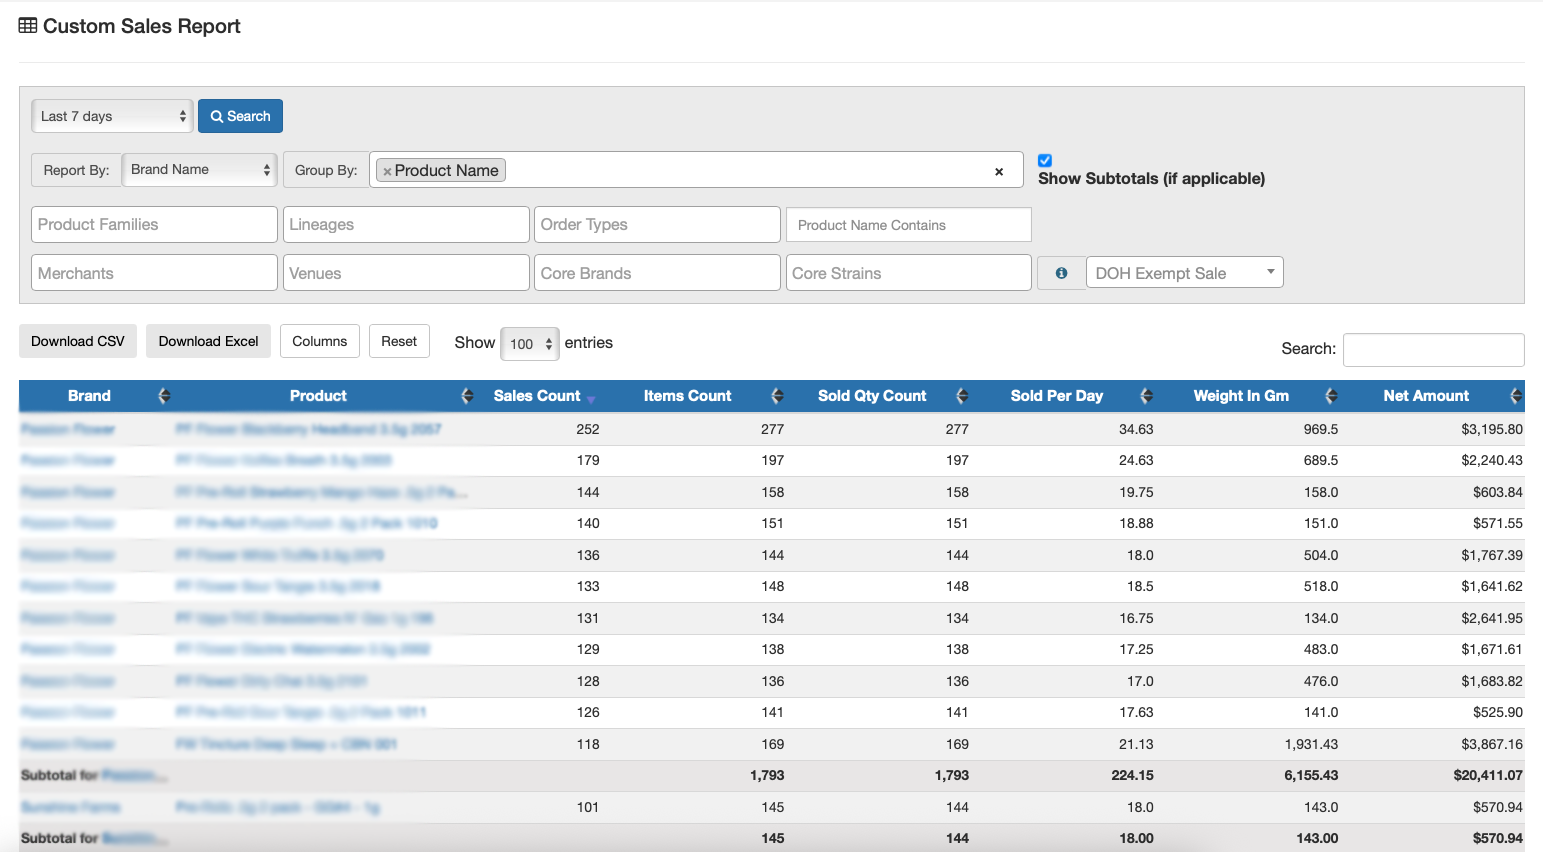Viewport: 1543px width, 852px height.
Task: Sort by the Net Amount column
Action: (x=1515, y=396)
